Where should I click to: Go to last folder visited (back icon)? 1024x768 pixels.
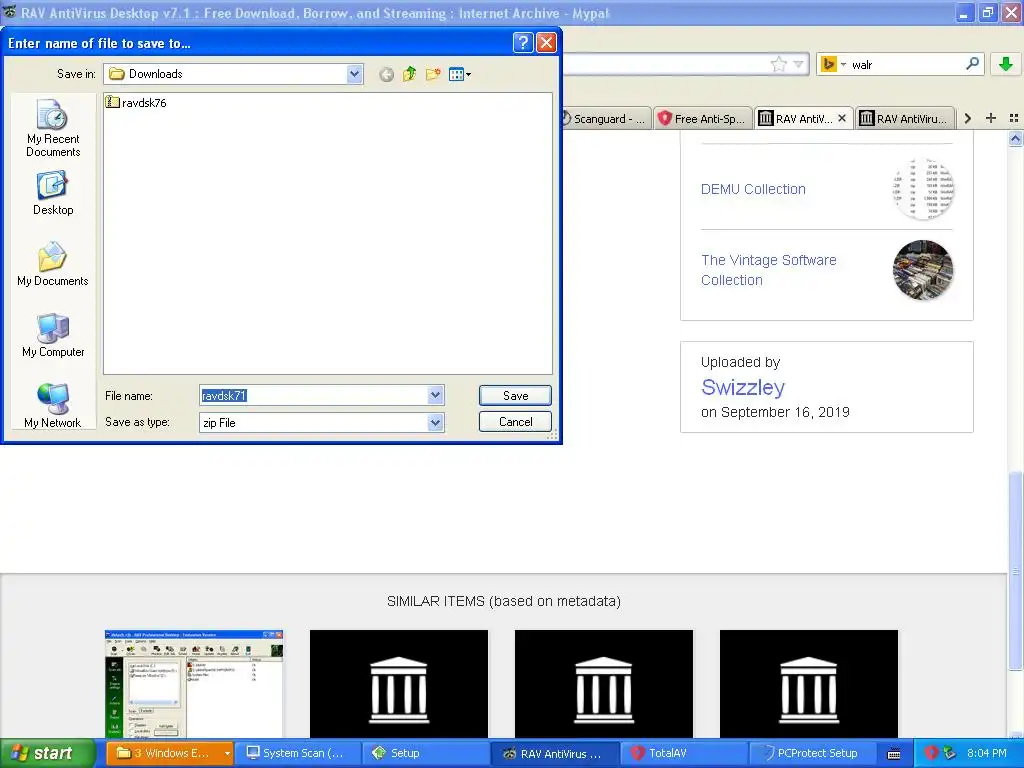(386, 74)
